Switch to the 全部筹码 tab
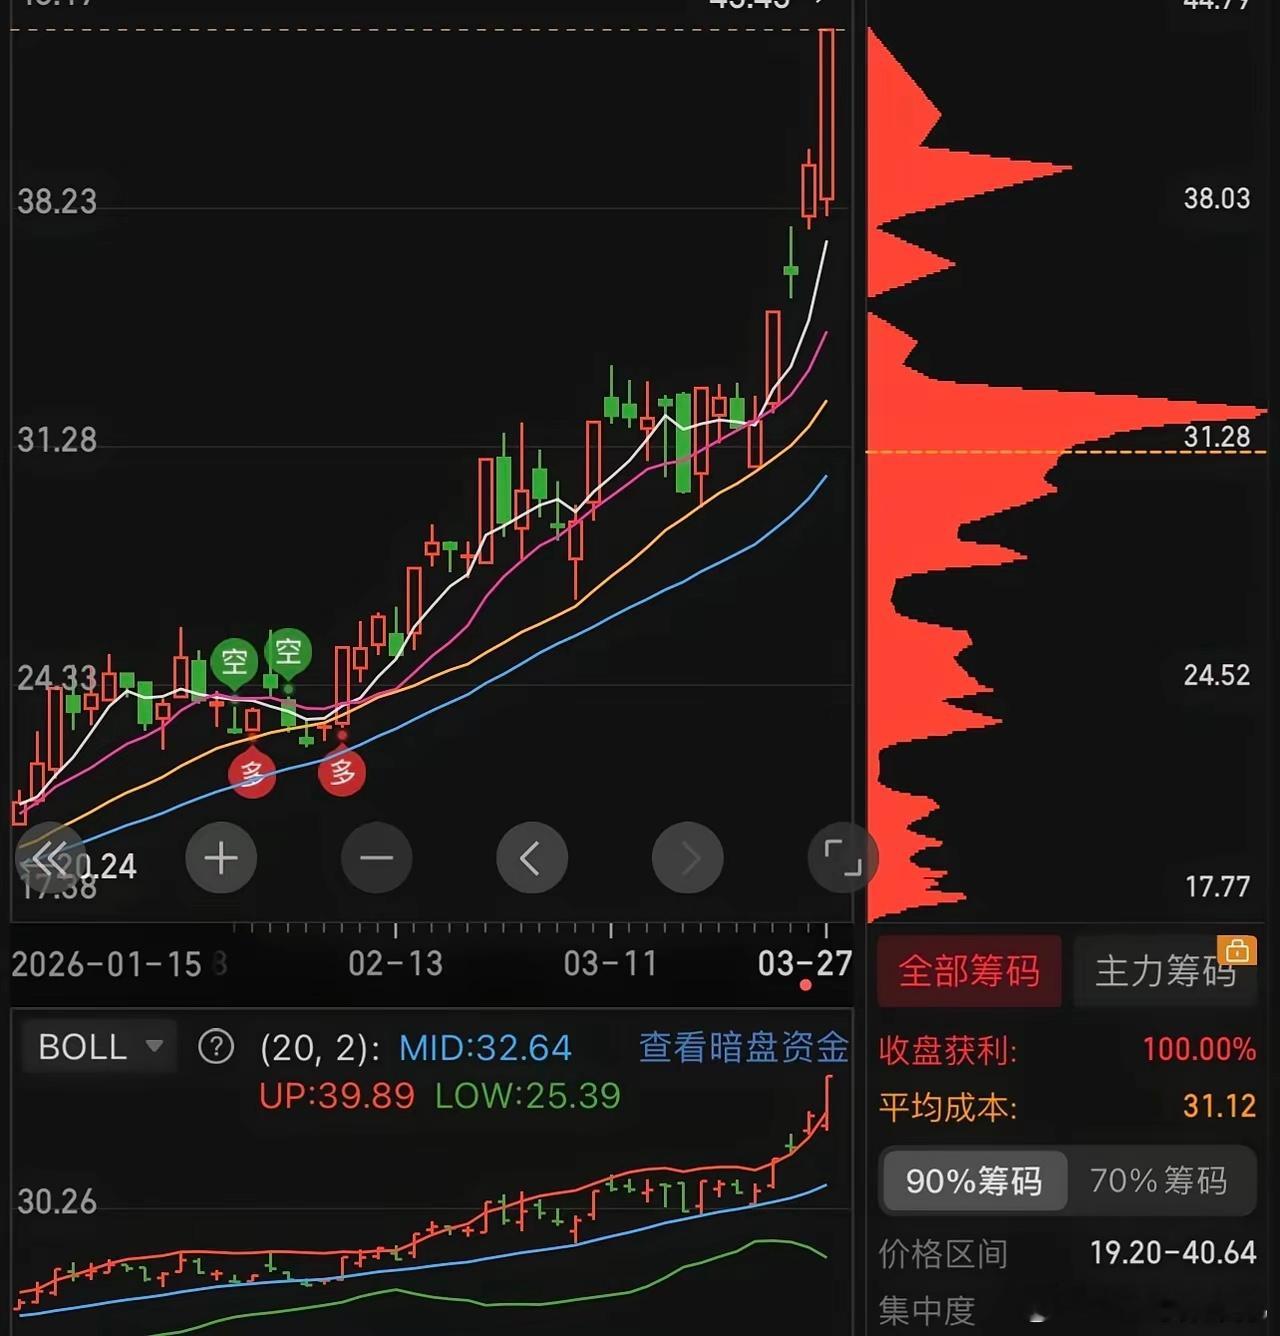The image size is (1280, 1336). [969, 971]
